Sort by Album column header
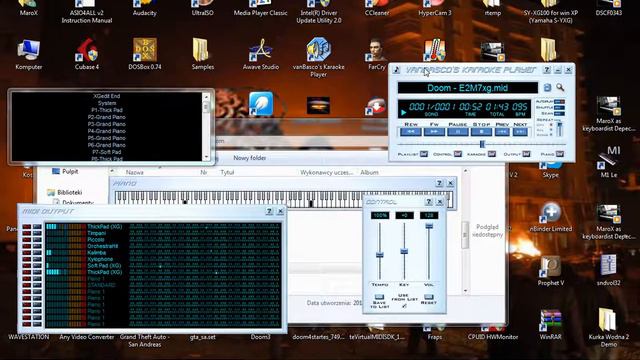The height and width of the screenshot is (360, 640). point(369,173)
